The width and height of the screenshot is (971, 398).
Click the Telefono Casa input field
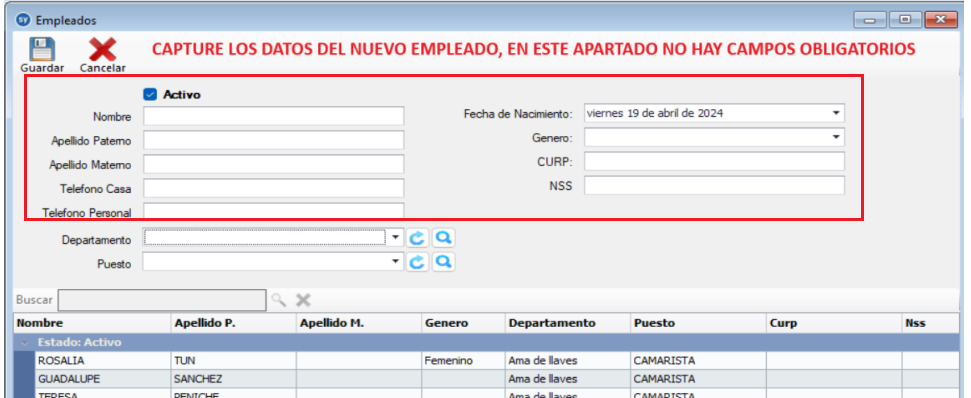pyautogui.click(x=274, y=188)
